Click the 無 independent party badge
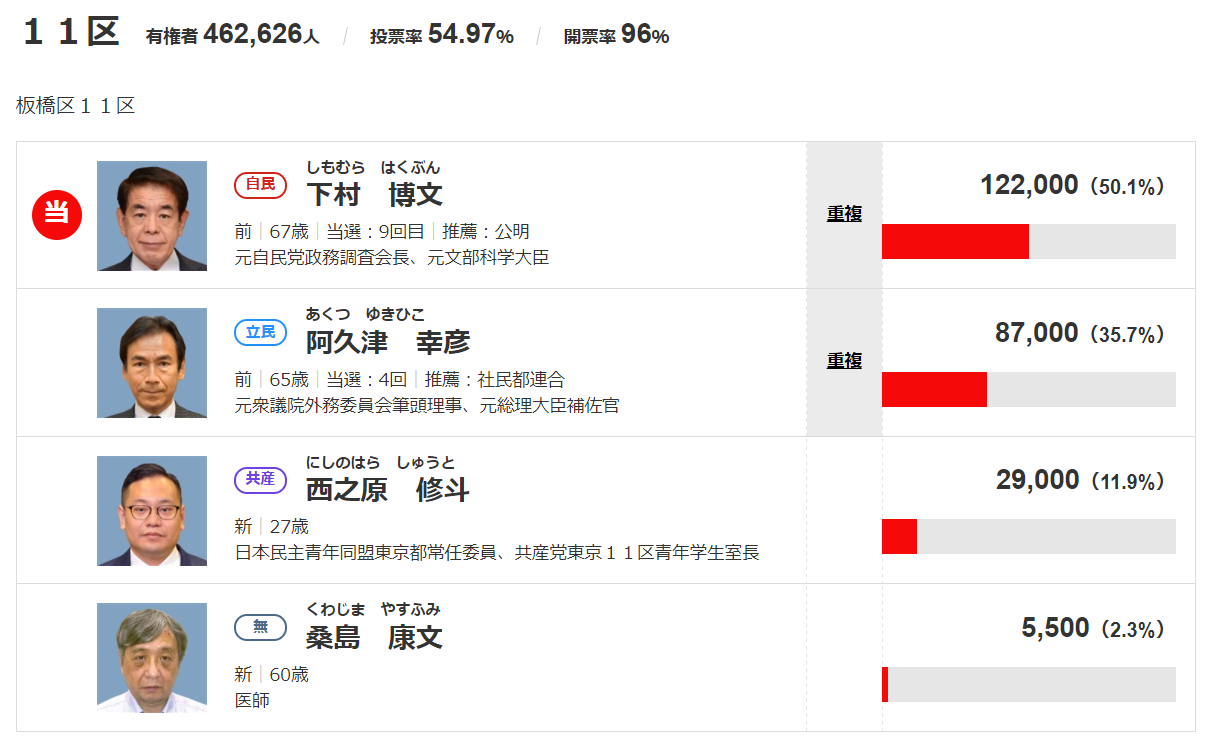Image resolution: width=1212 pixels, height=748 pixels. click(x=260, y=627)
